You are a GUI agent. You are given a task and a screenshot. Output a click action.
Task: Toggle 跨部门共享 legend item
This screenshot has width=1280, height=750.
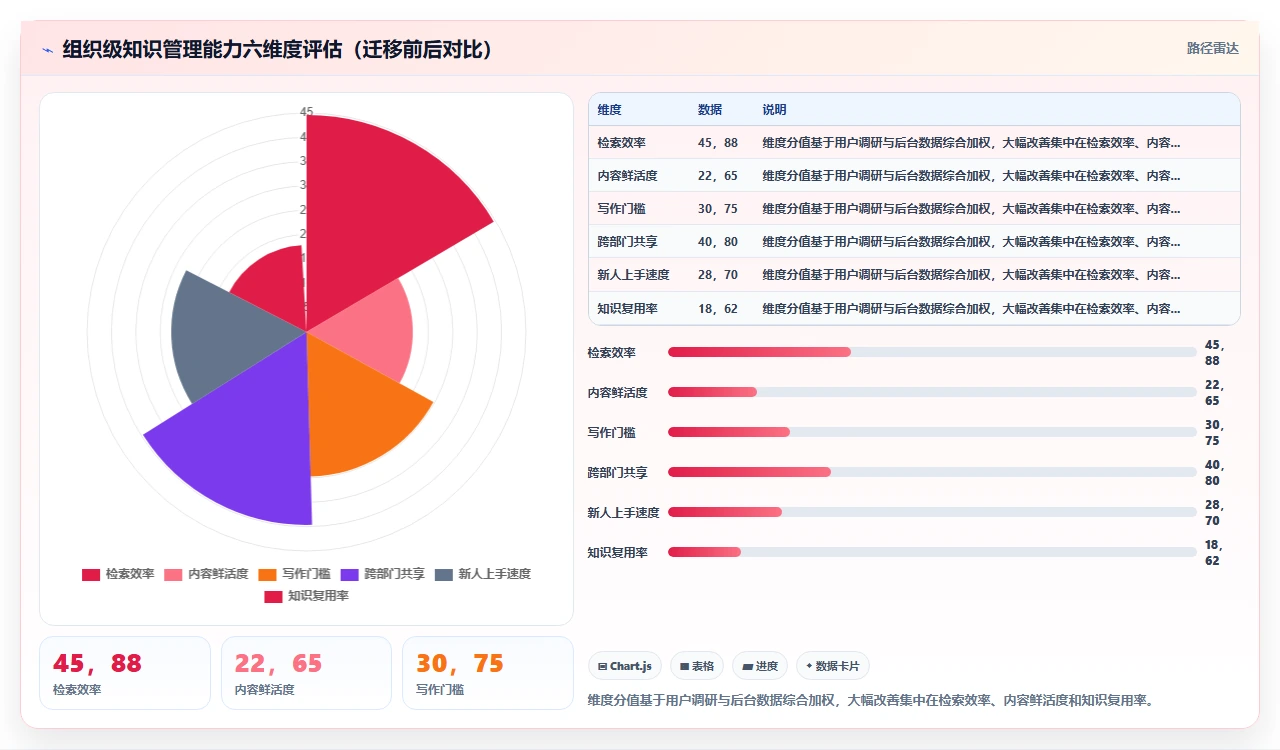pos(383,574)
